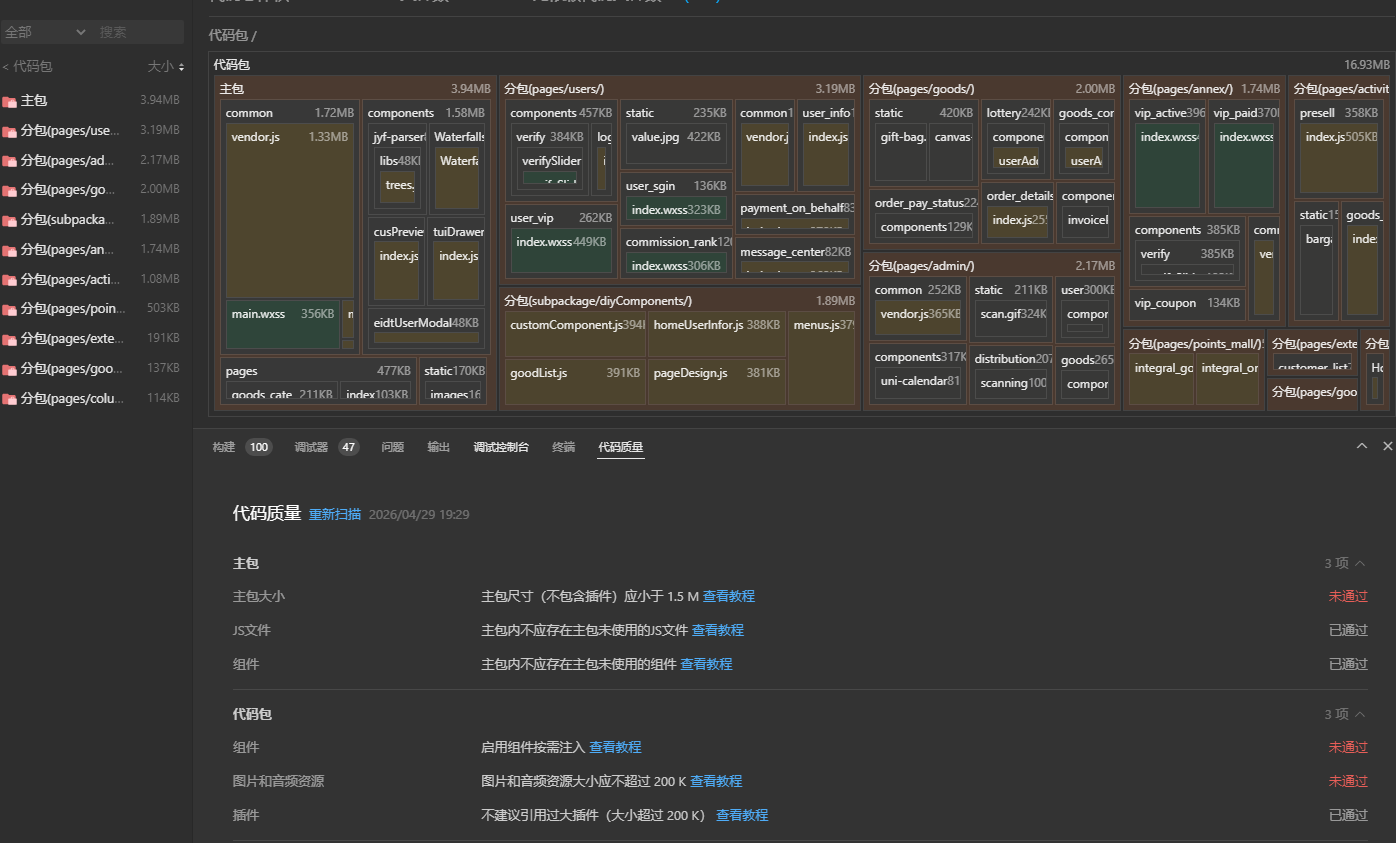Switch to the 构建 tab
Viewport: 1396px width, 843px height.
(x=224, y=447)
